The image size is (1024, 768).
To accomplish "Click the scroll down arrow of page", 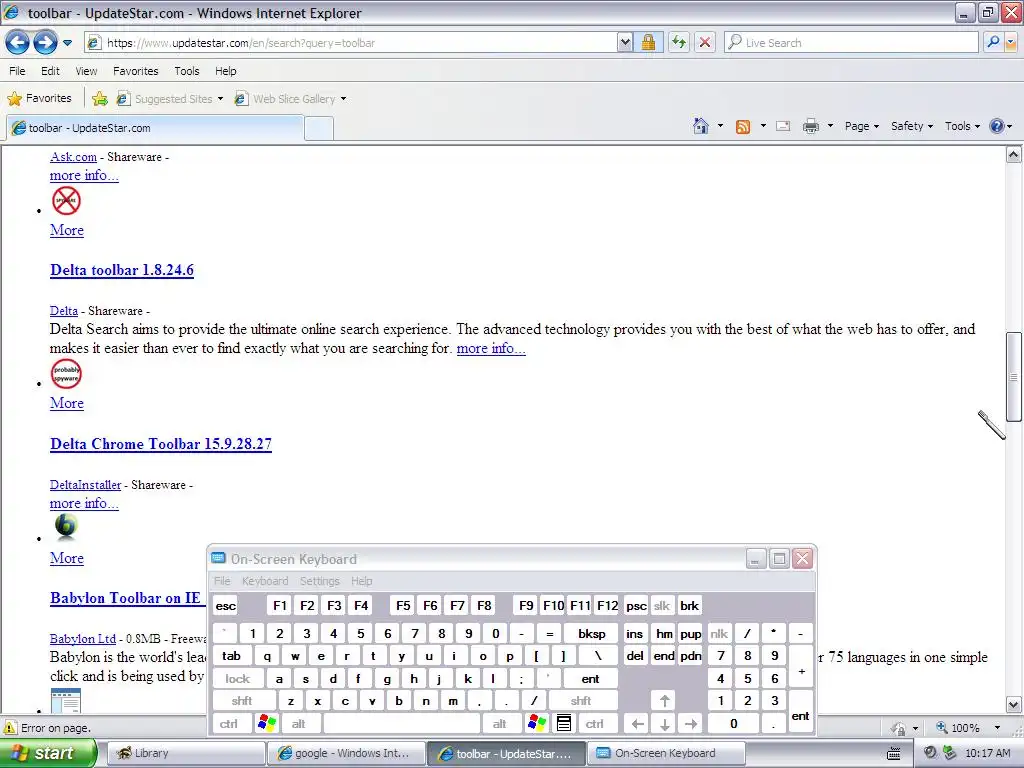I will coord(1013,705).
